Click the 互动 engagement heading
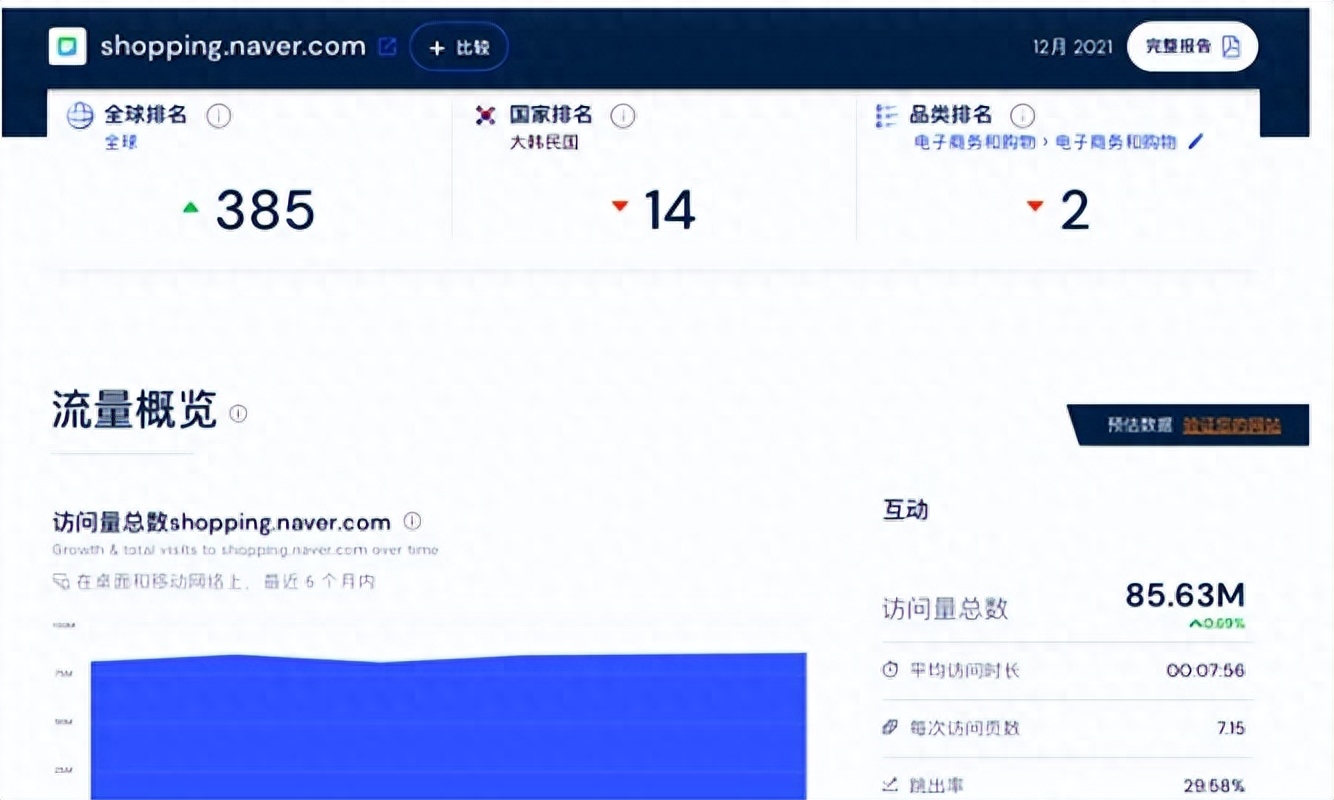Image resolution: width=1334 pixels, height=800 pixels. [x=905, y=510]
